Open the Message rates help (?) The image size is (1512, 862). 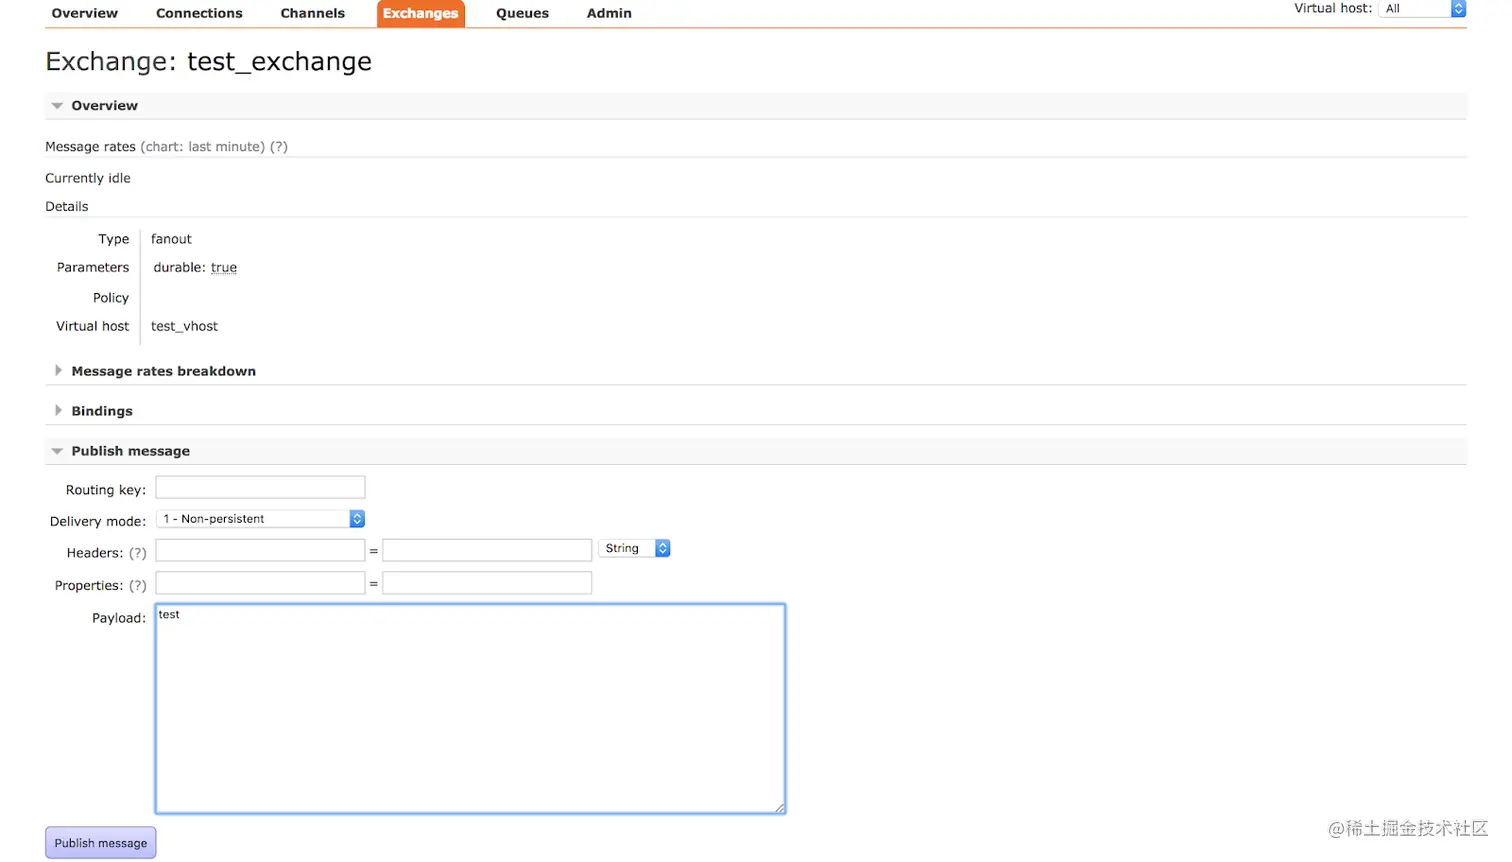(x=279, y=147)
